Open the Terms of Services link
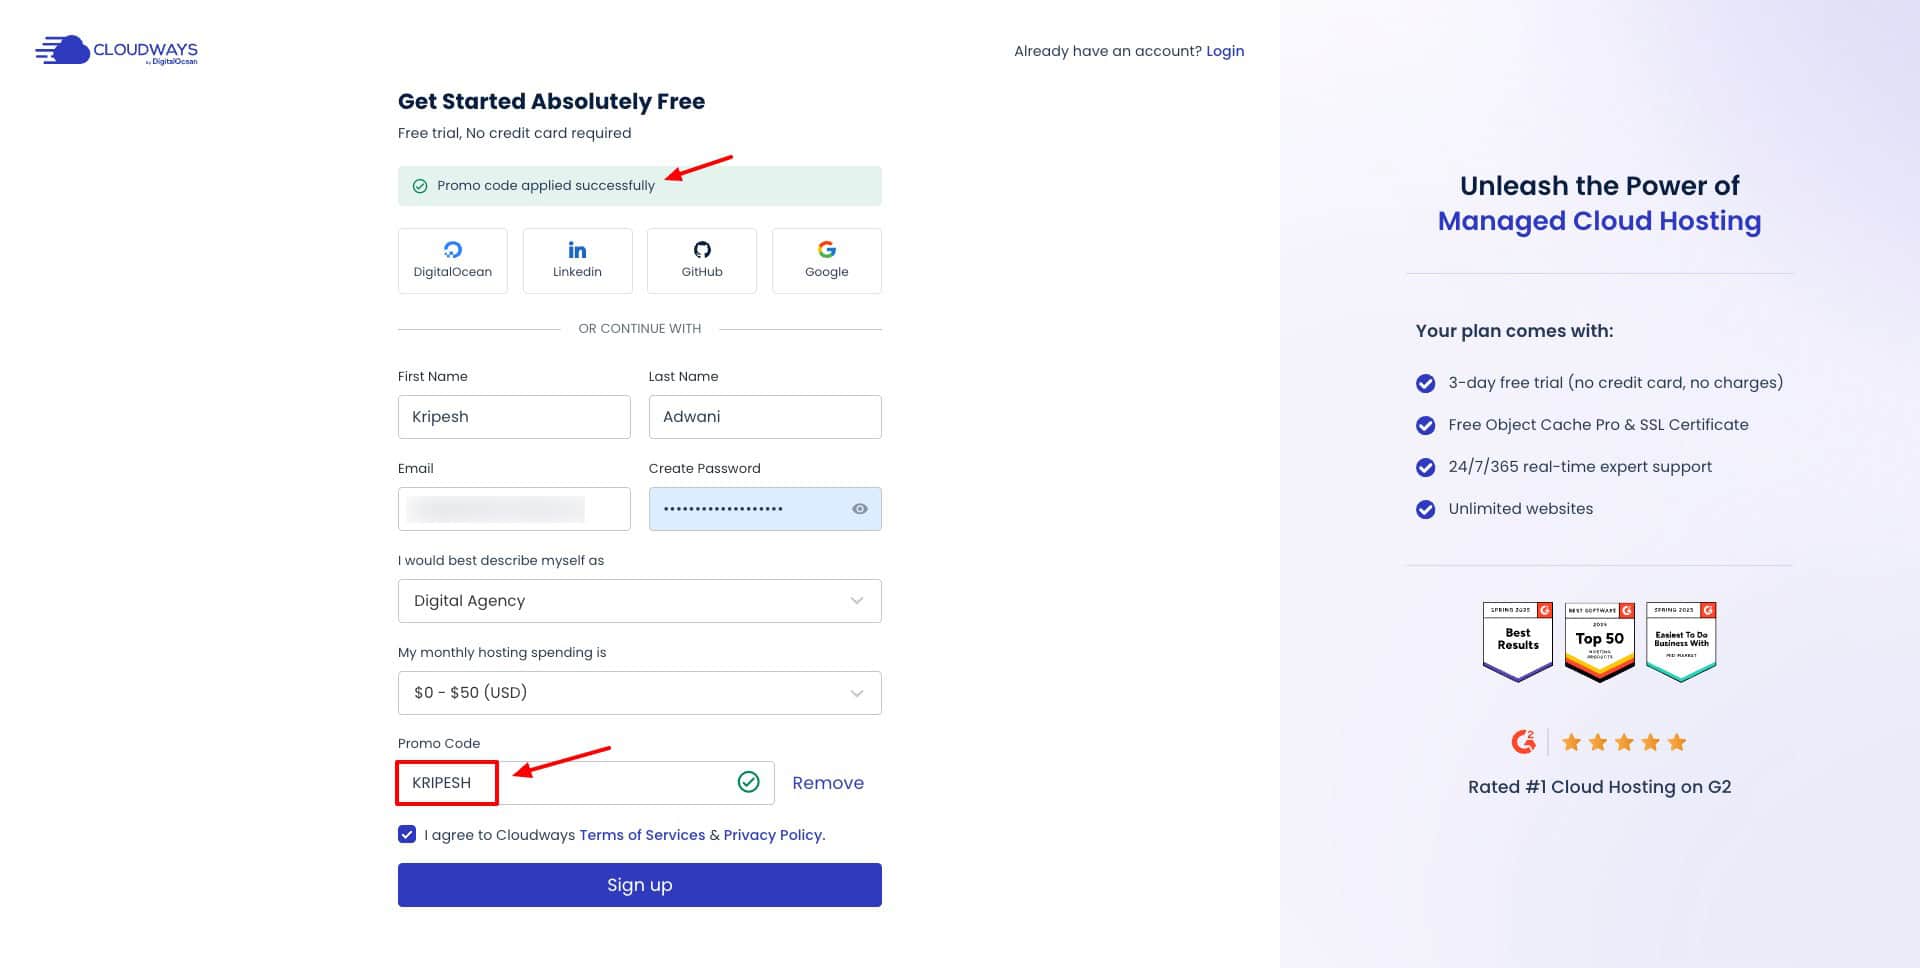The width and height of the screenshot is (1920, 968). tap(641, 835)
